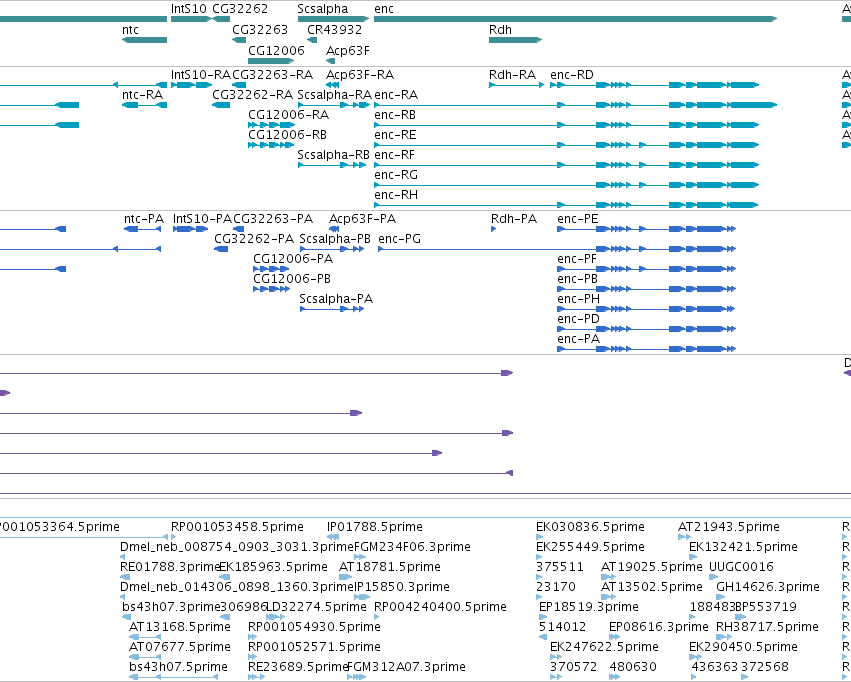Select the Acp63F gene label

click(347, 50)
